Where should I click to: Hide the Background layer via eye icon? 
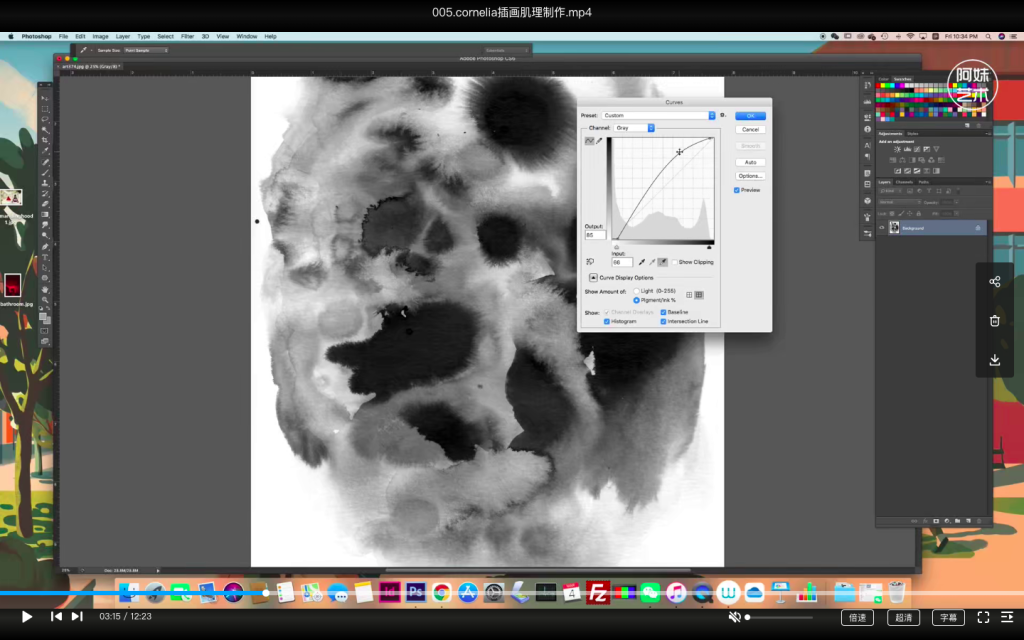882,228
